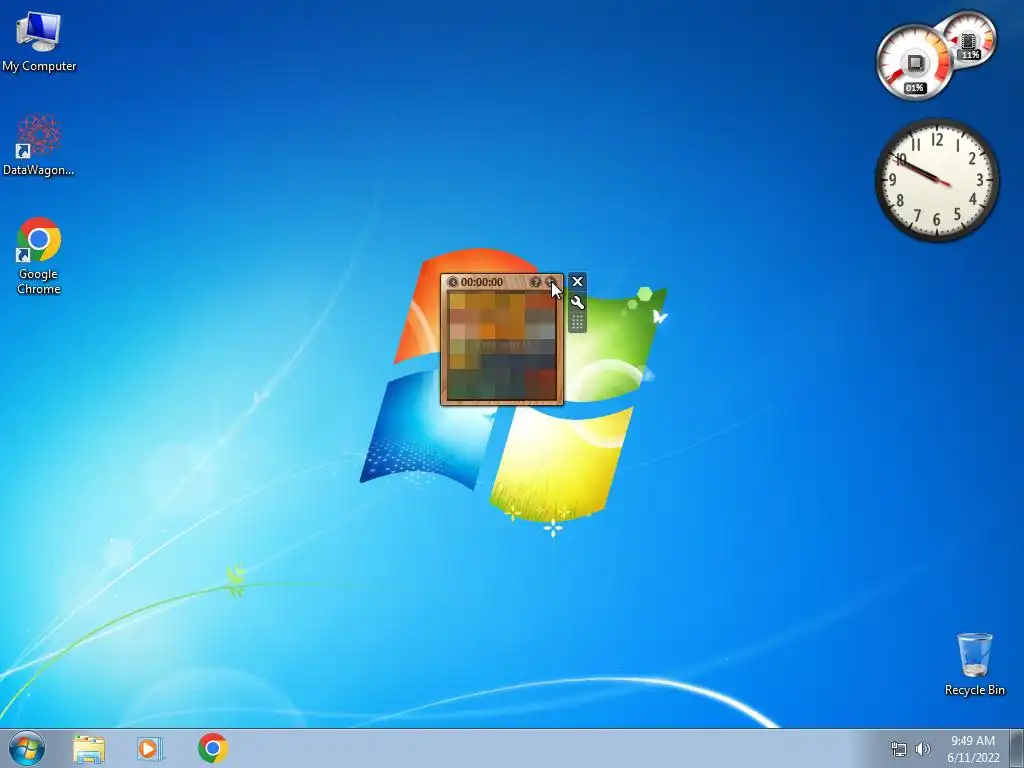Open the taskbar clock showing 9:49 AM

973,749
